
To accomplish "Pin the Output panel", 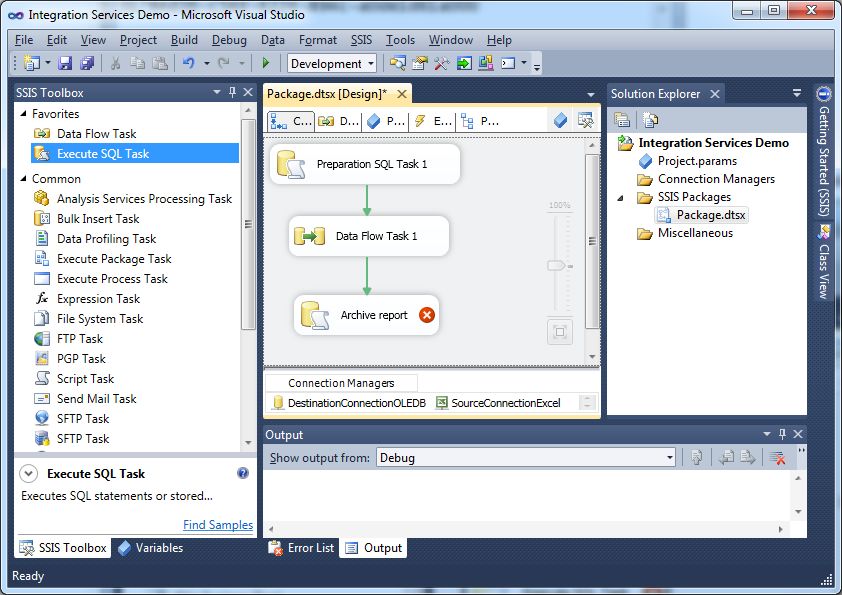I will (782, 434).
